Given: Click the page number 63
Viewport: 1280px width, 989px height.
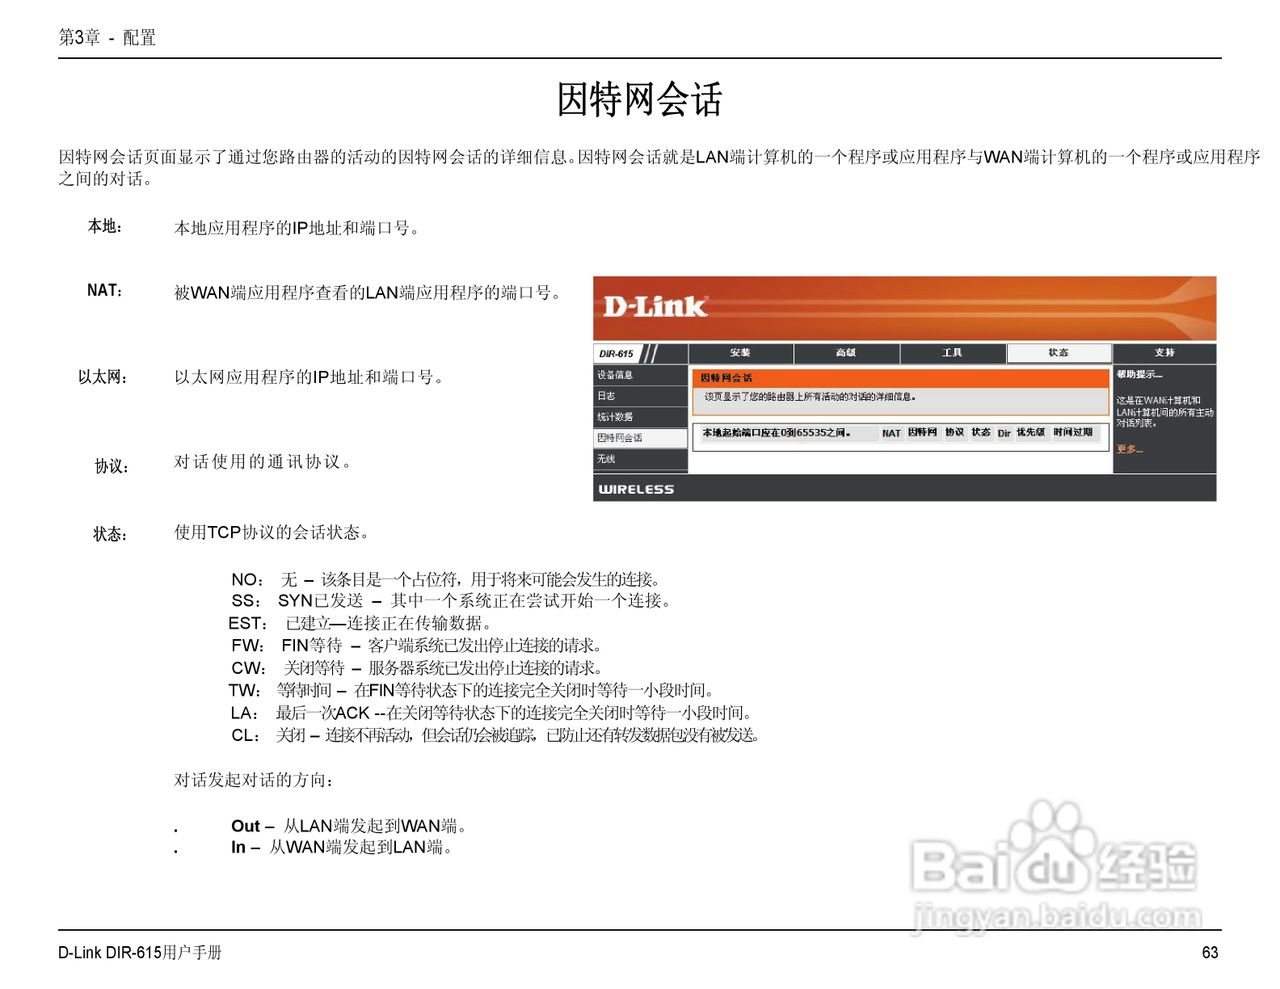Looking at the screenshot, I should [1210, 952].
